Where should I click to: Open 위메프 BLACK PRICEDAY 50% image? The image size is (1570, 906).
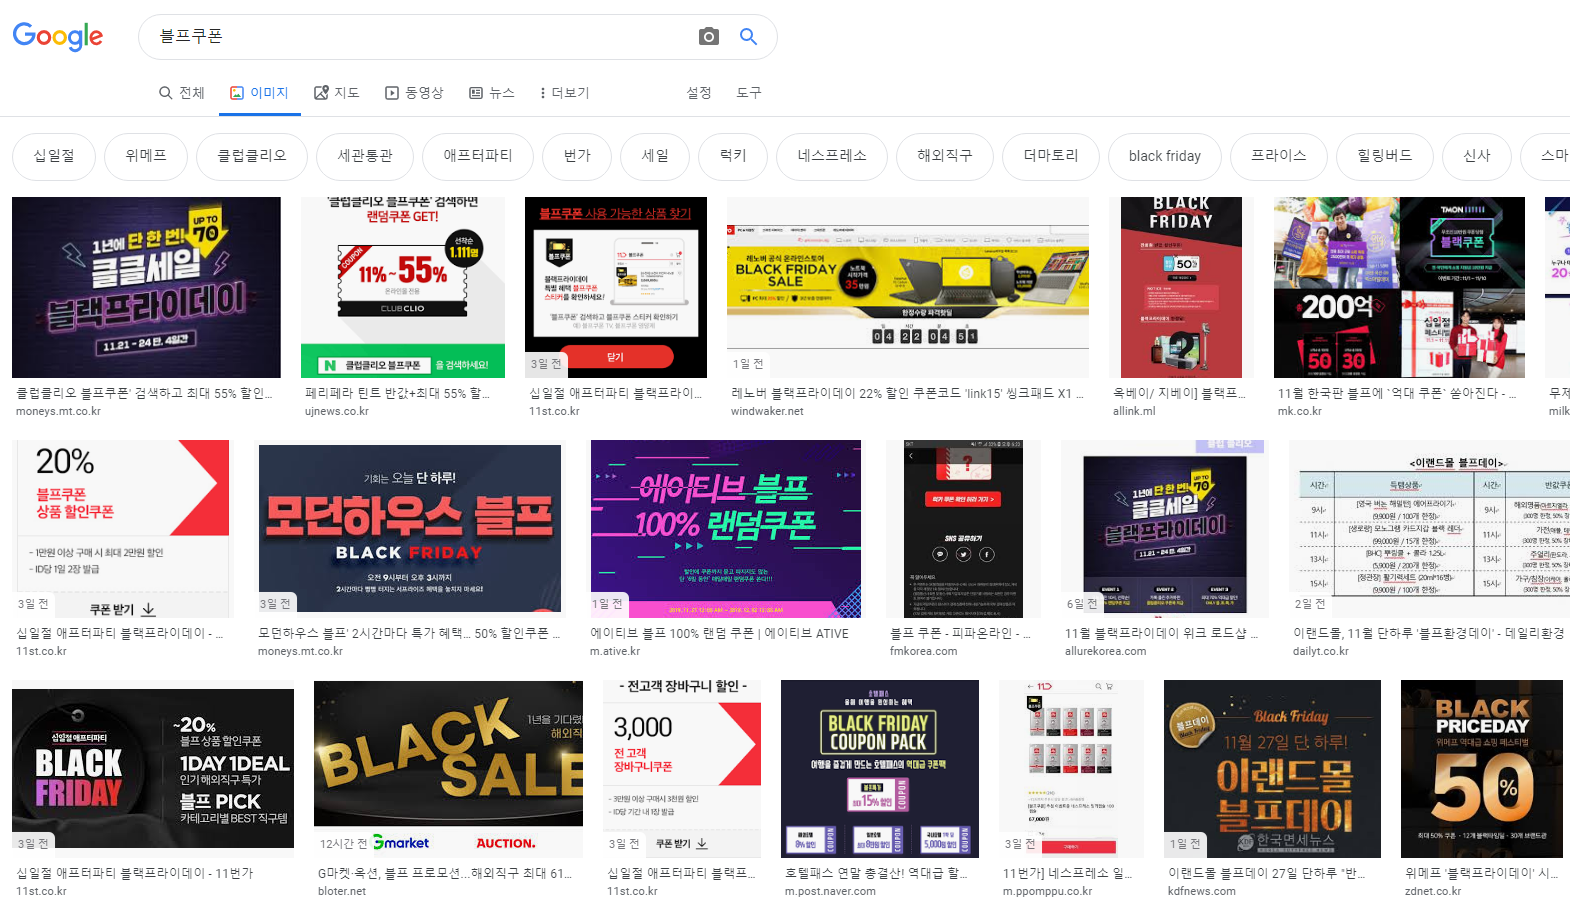pyautogui.click(x=1482, y=769)
